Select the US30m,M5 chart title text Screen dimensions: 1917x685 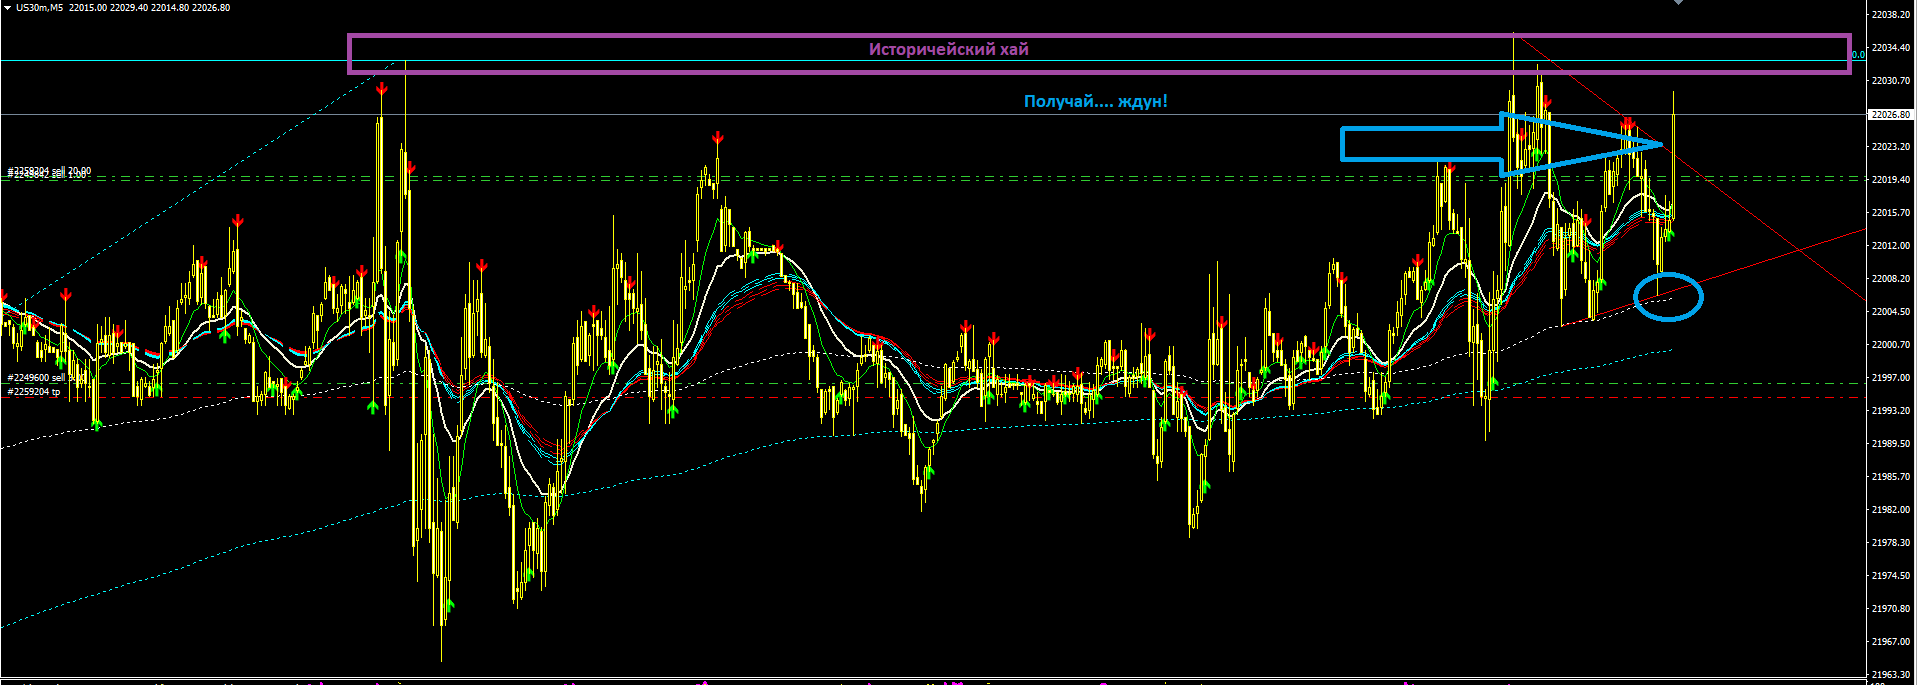39,7
